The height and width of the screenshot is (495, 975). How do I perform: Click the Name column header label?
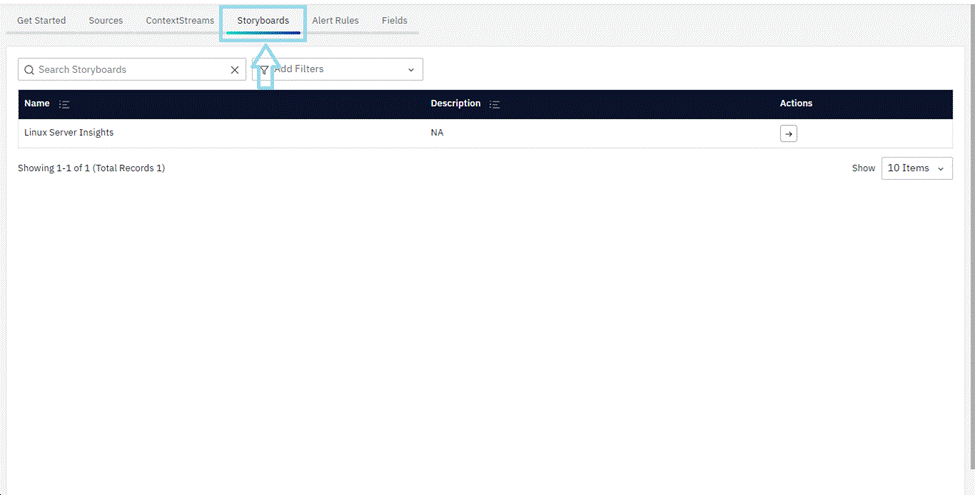[37, 104]
